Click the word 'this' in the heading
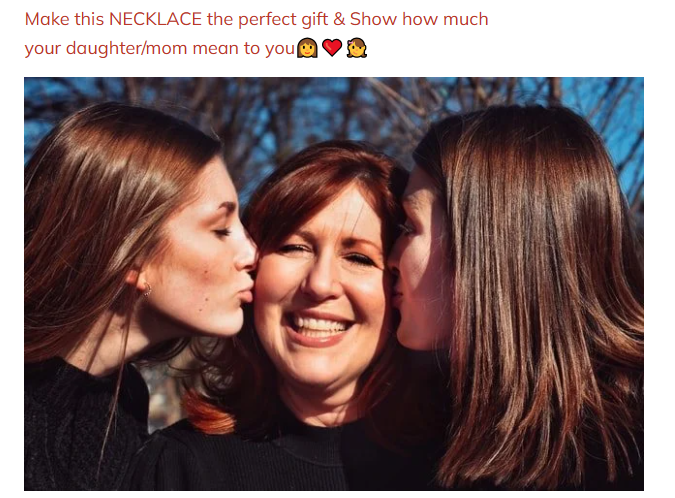This screenshot has width=675, height=498. [89, 19]
